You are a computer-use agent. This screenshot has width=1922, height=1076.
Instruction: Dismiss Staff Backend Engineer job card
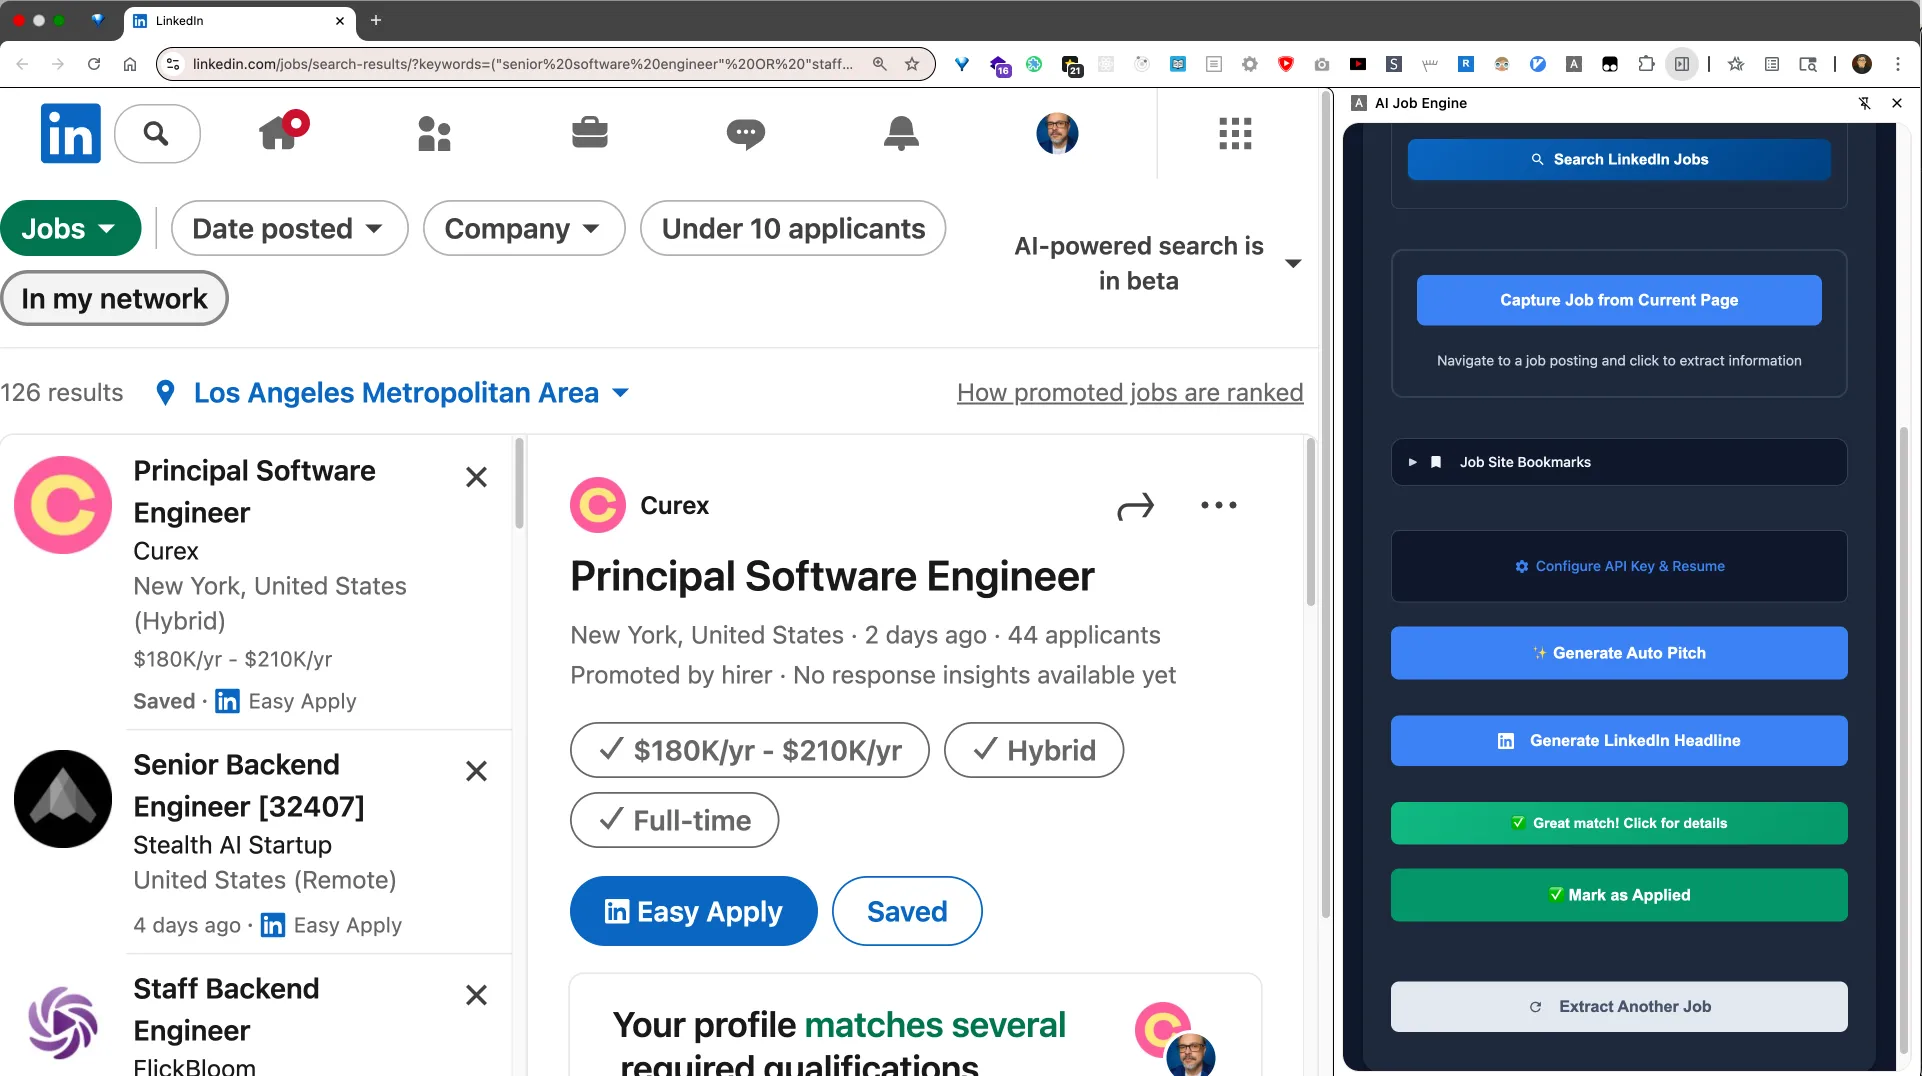point(477,995)
